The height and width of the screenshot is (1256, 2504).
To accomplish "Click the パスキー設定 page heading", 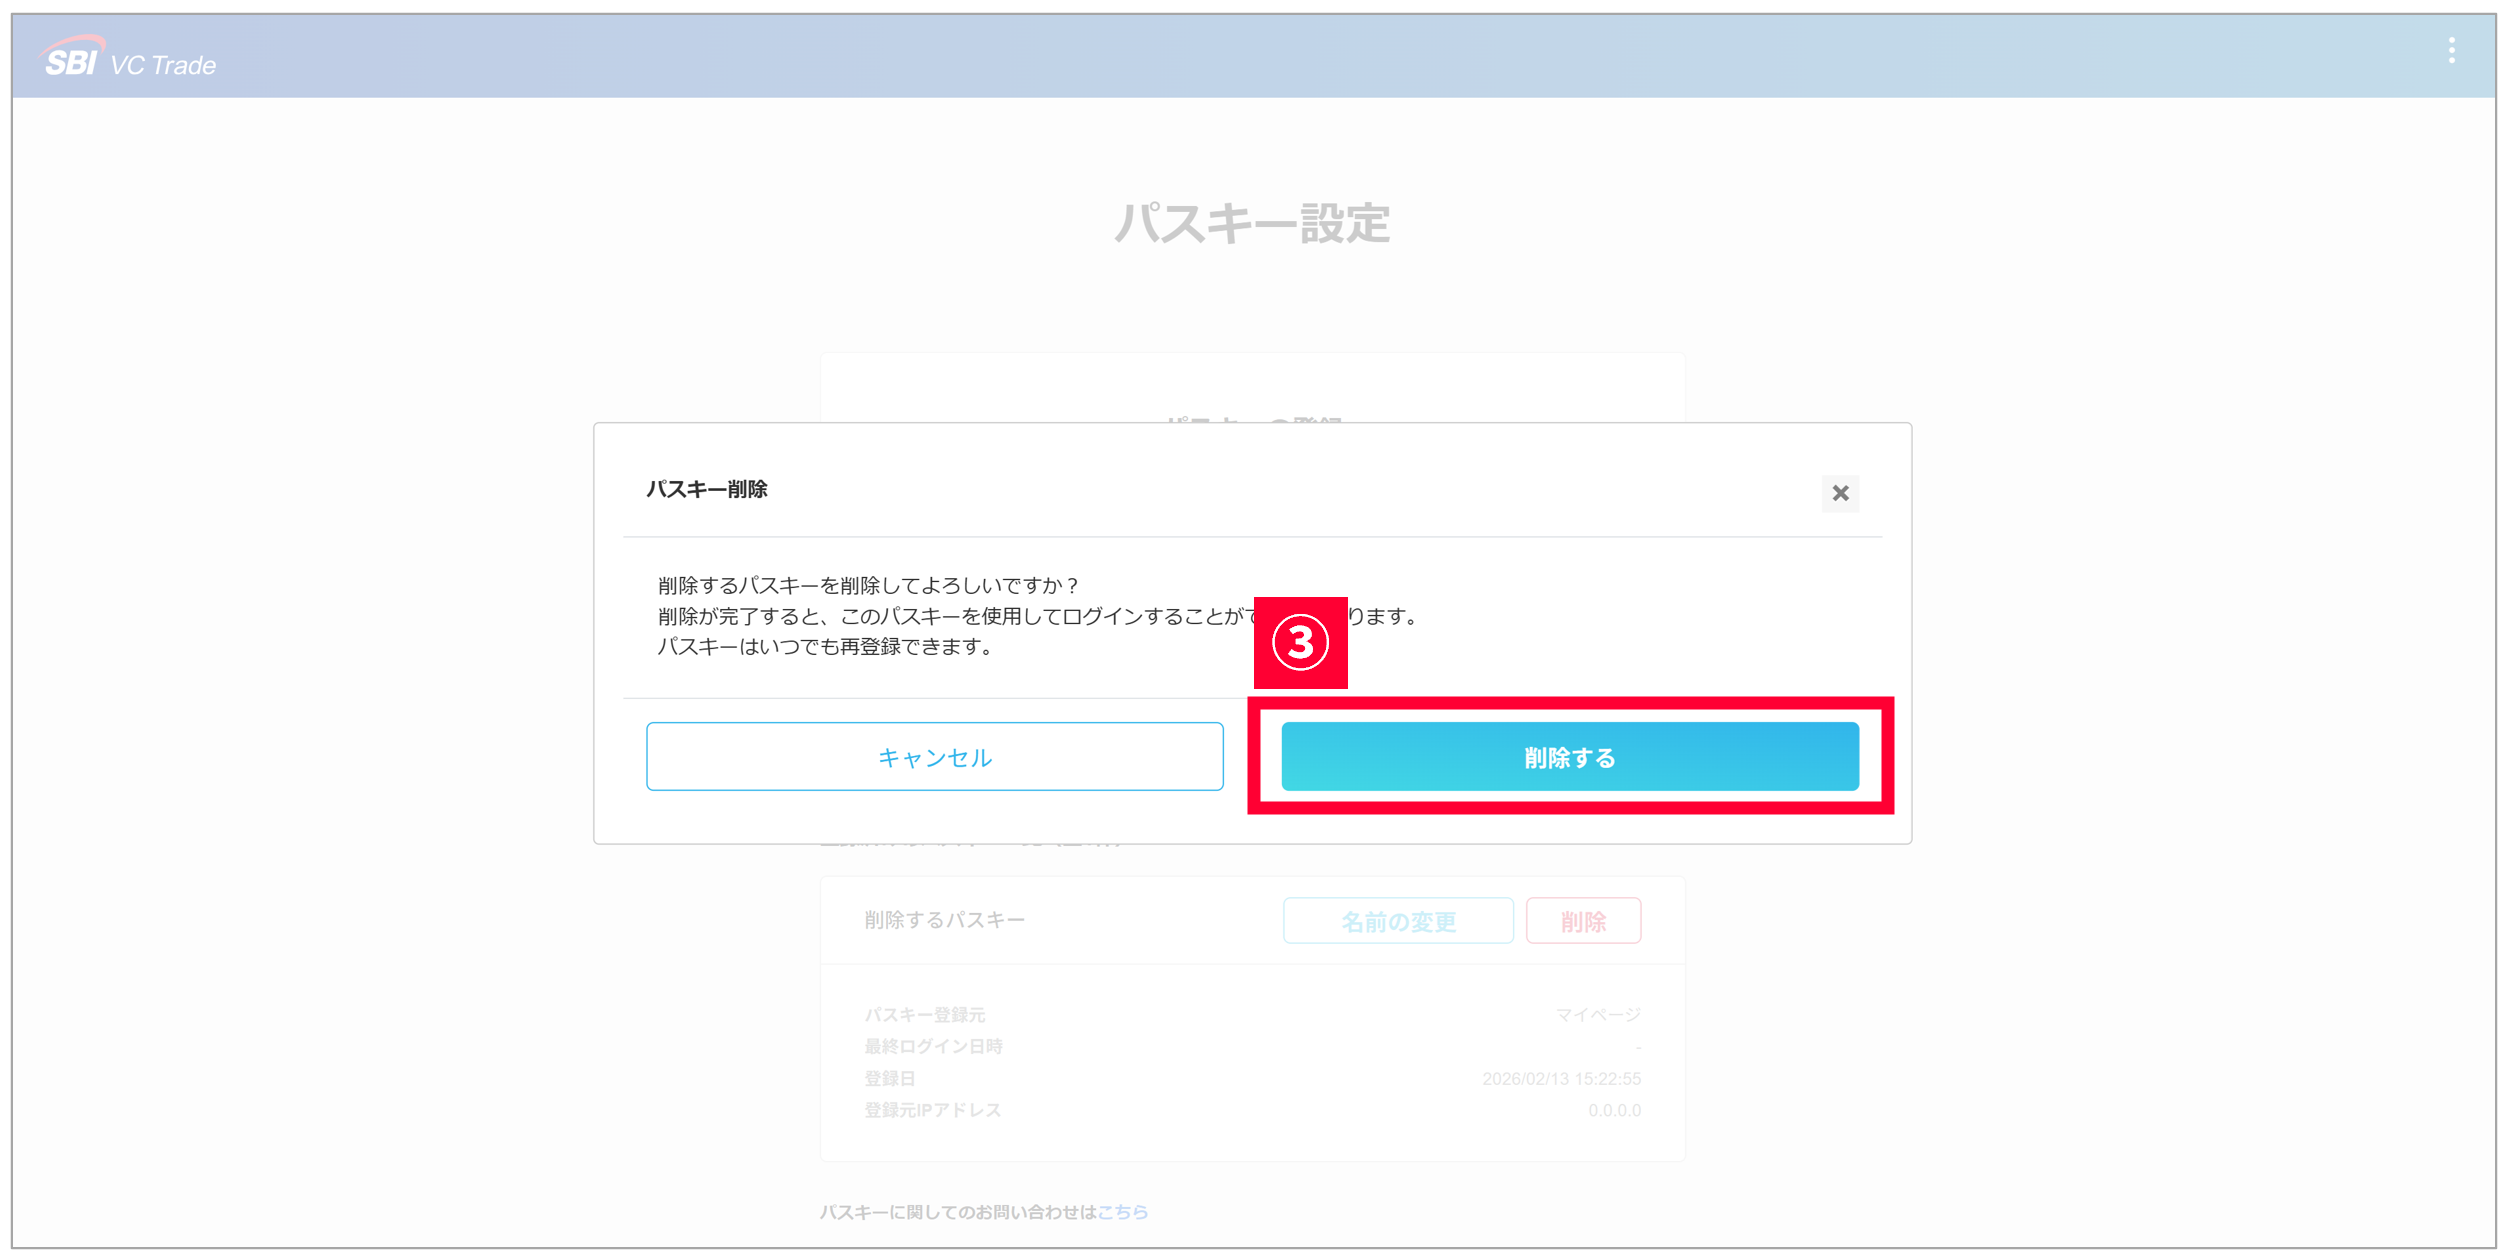I will (1252, 223).
